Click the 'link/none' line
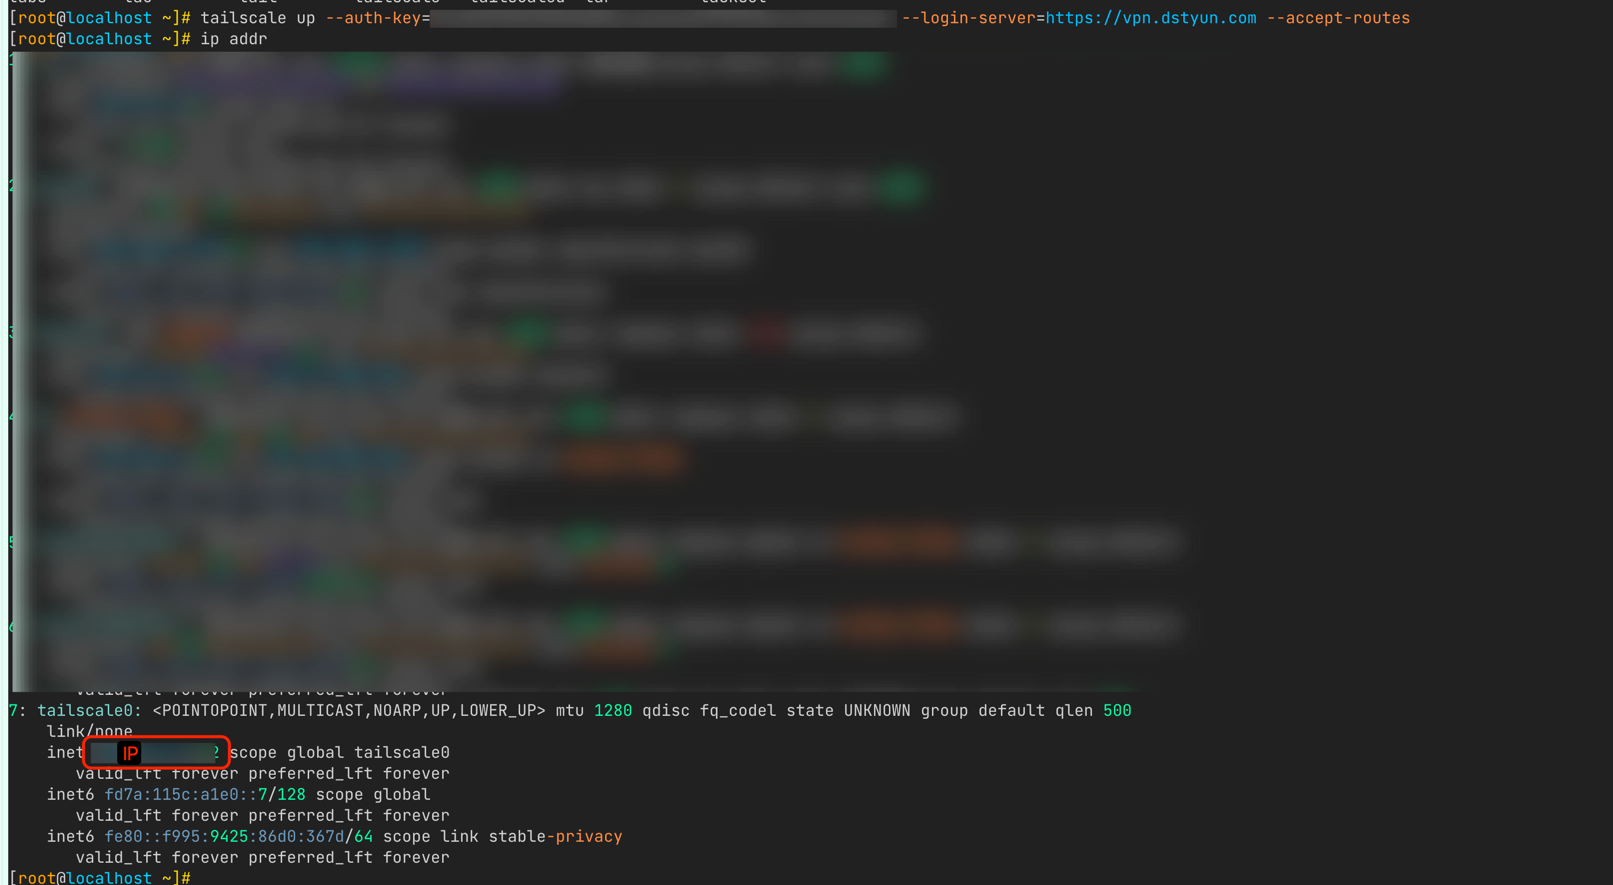This screenshot has height=885, width=1613. pos(89,732)
